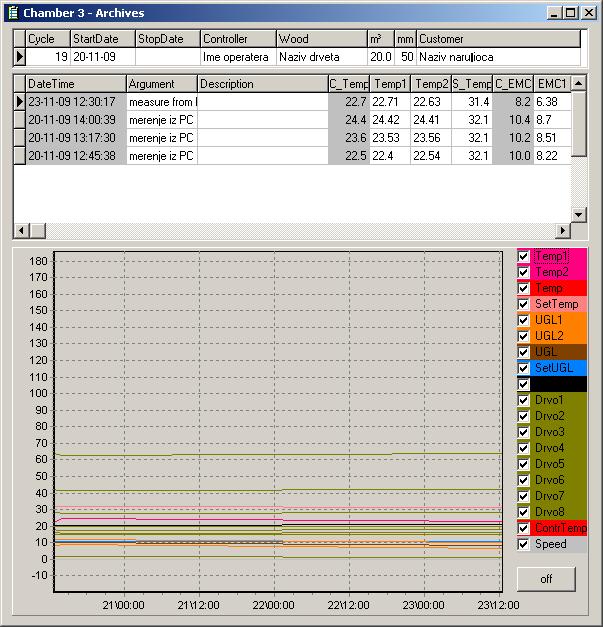Click the Temp1 column header in grid
603x627 pixels.
point(390,84)
